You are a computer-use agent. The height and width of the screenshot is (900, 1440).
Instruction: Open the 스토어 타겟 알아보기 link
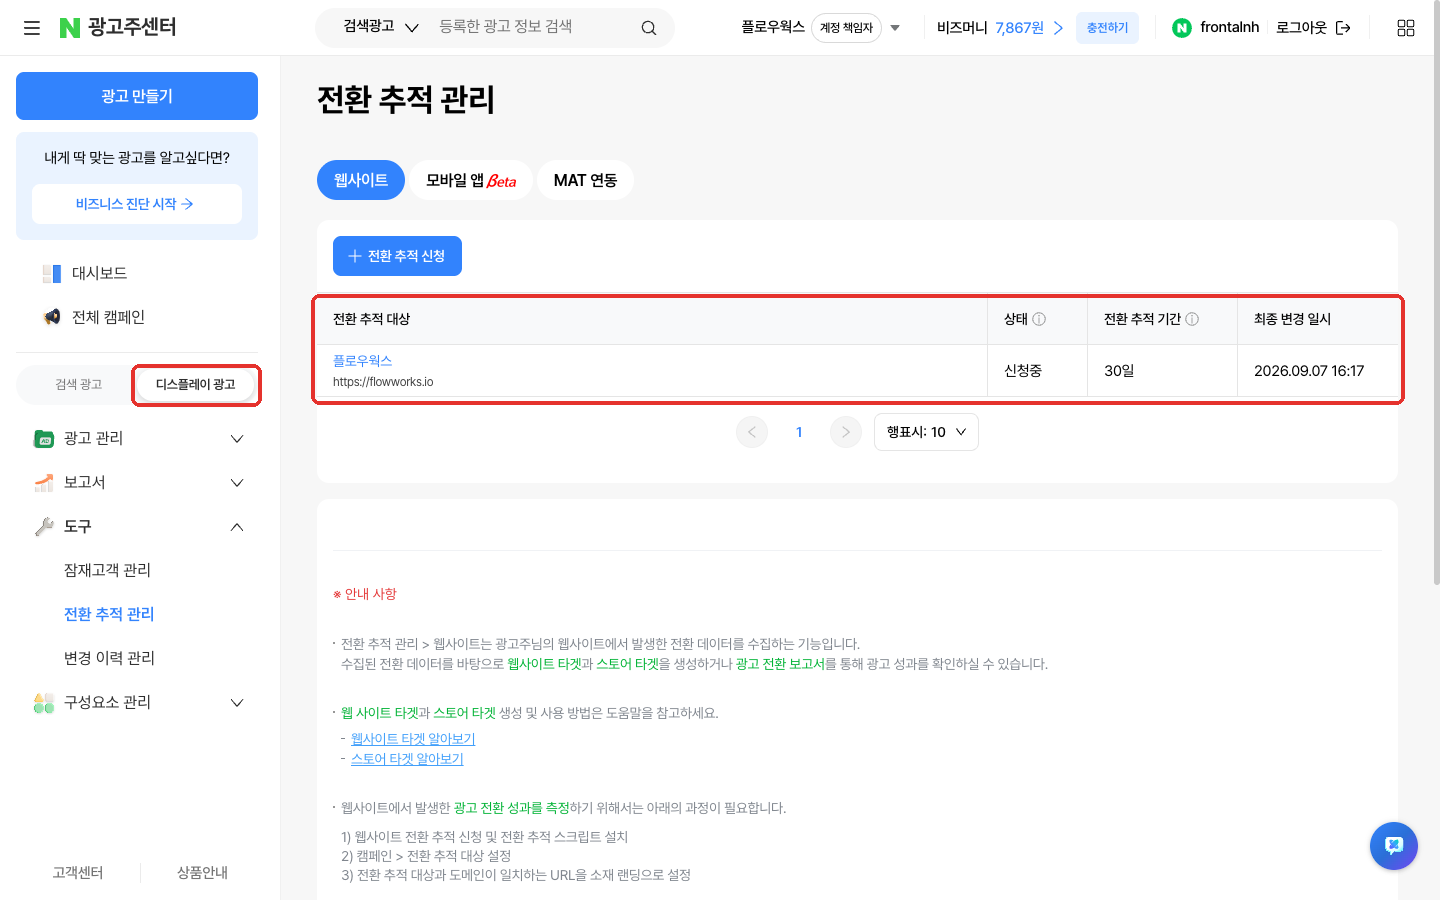[x=407, y=759]
